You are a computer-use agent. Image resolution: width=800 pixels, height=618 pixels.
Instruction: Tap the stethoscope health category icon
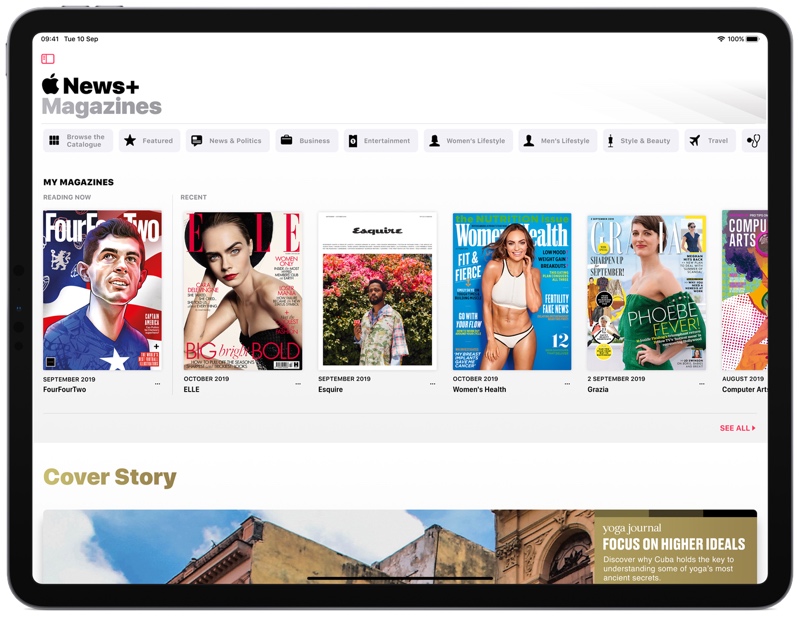(x=754, y=140)
